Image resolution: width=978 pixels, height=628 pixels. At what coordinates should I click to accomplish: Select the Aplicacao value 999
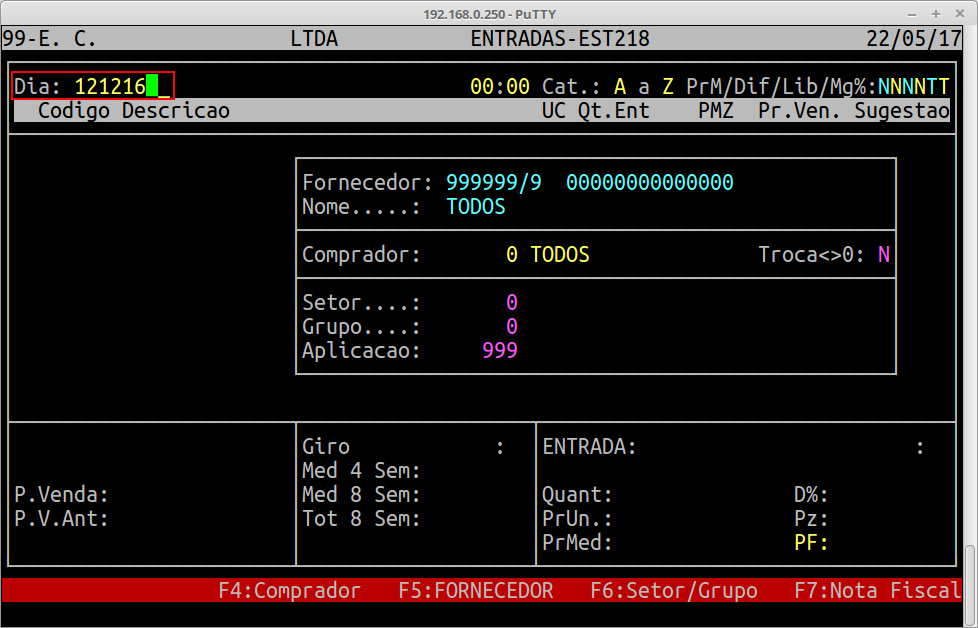(499, 351)
